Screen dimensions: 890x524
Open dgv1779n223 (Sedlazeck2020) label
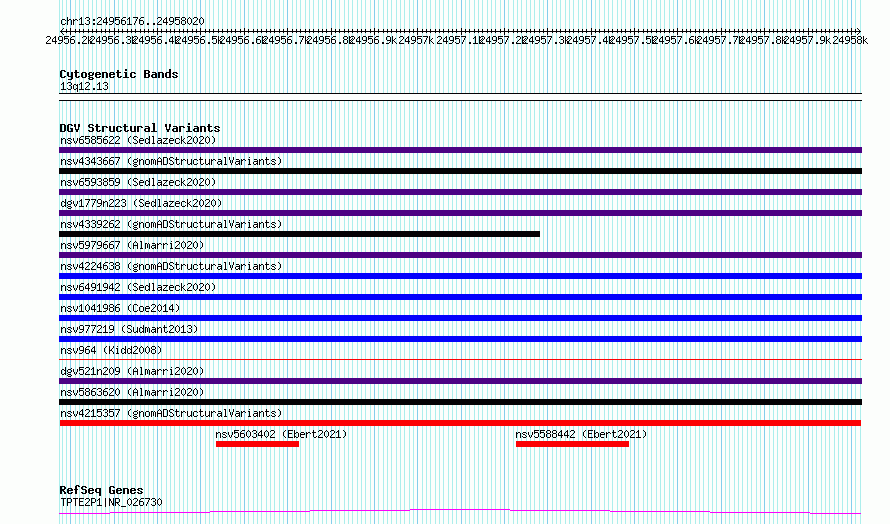pos(141,203)
